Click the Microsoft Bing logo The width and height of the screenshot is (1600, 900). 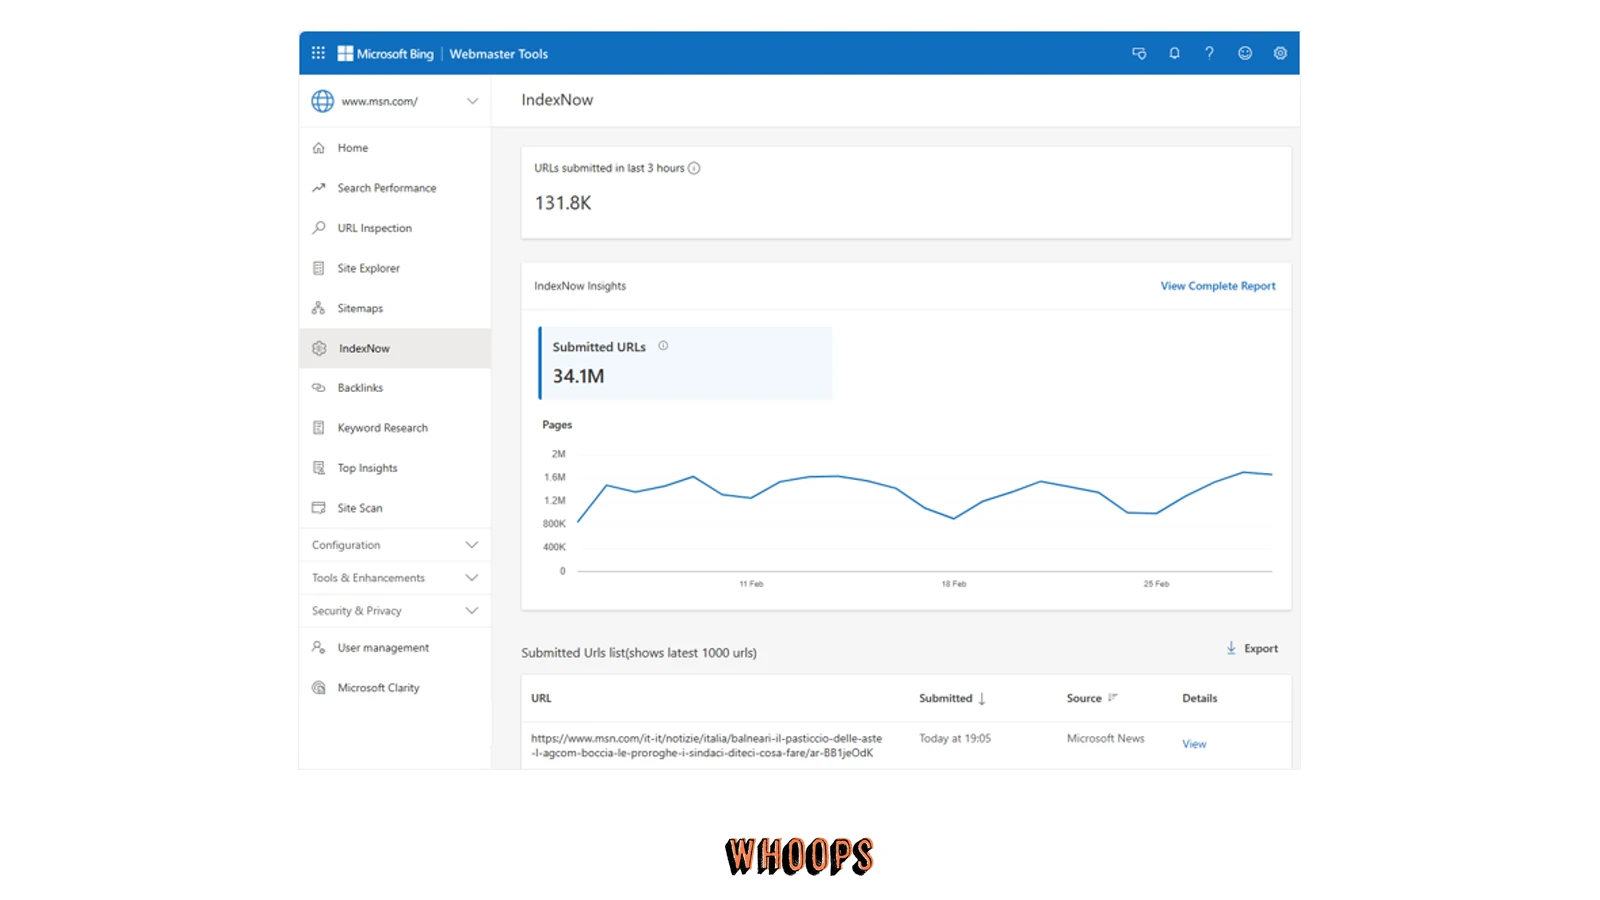tap(386, 54)
